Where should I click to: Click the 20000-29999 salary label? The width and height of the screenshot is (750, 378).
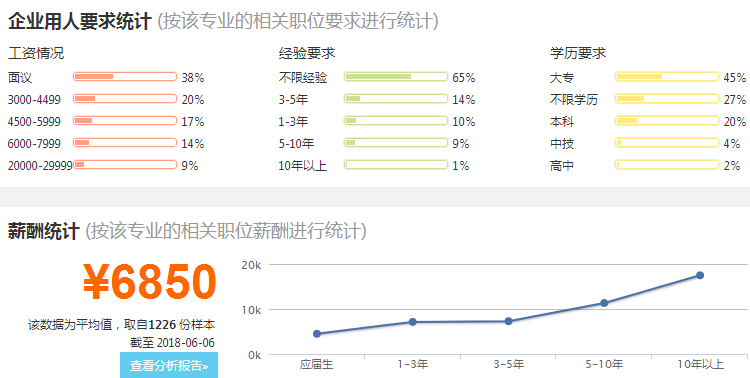[40, 166]
